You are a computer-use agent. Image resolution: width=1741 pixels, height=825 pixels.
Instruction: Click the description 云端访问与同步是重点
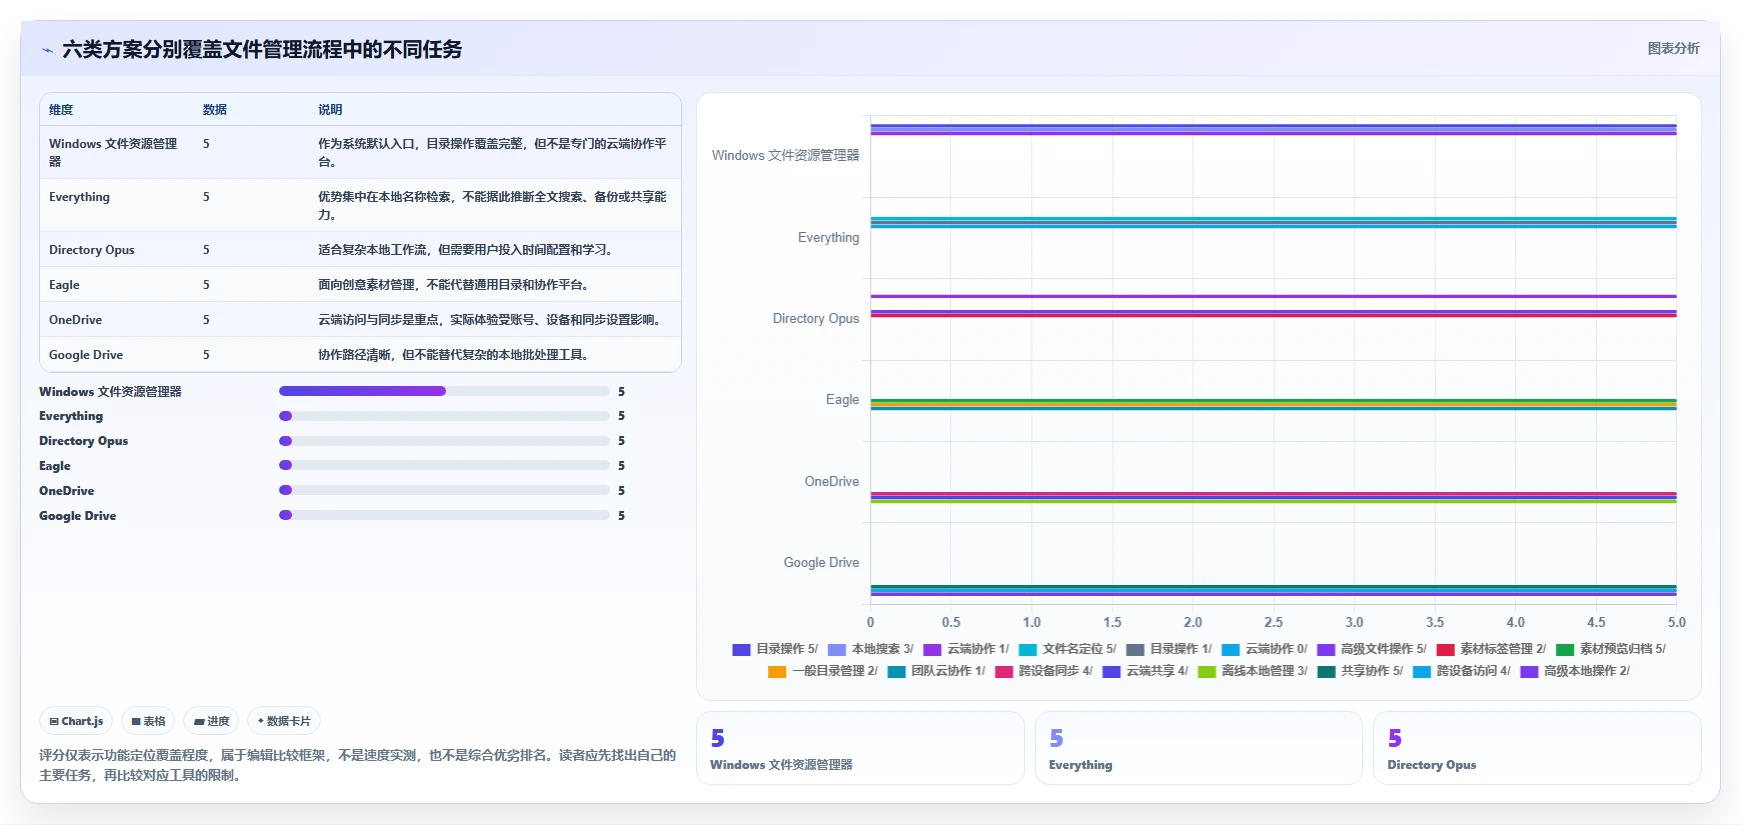click(x=491, y=320)
